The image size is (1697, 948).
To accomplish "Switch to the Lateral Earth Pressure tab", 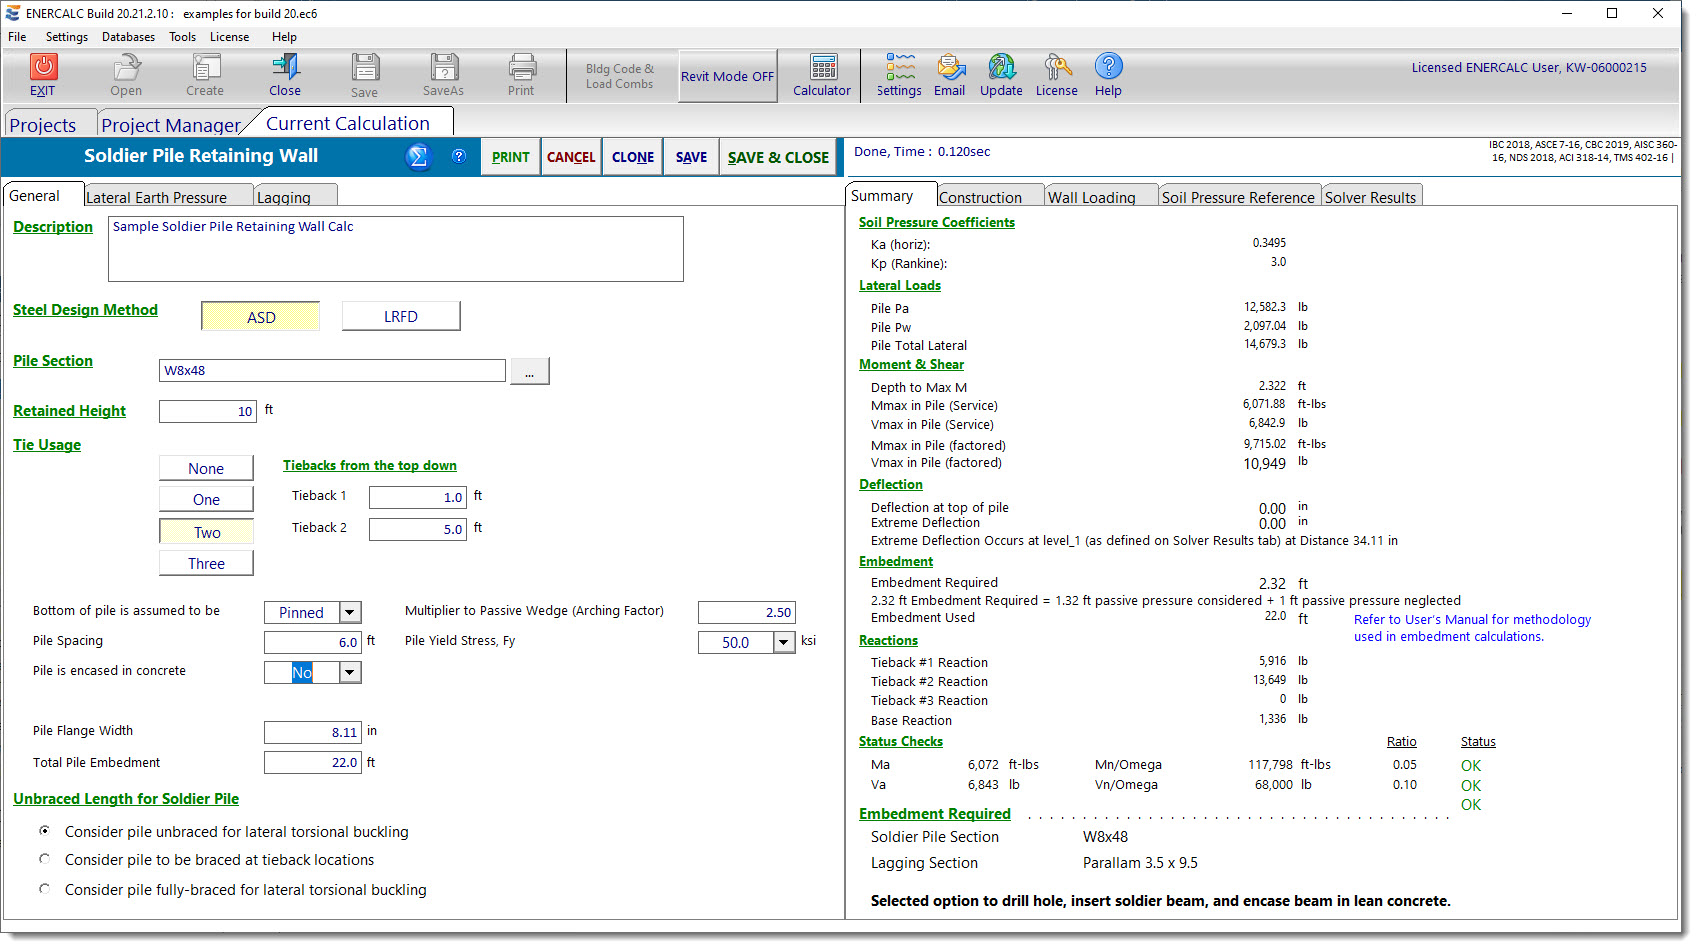I will click(x=156, y=197).
